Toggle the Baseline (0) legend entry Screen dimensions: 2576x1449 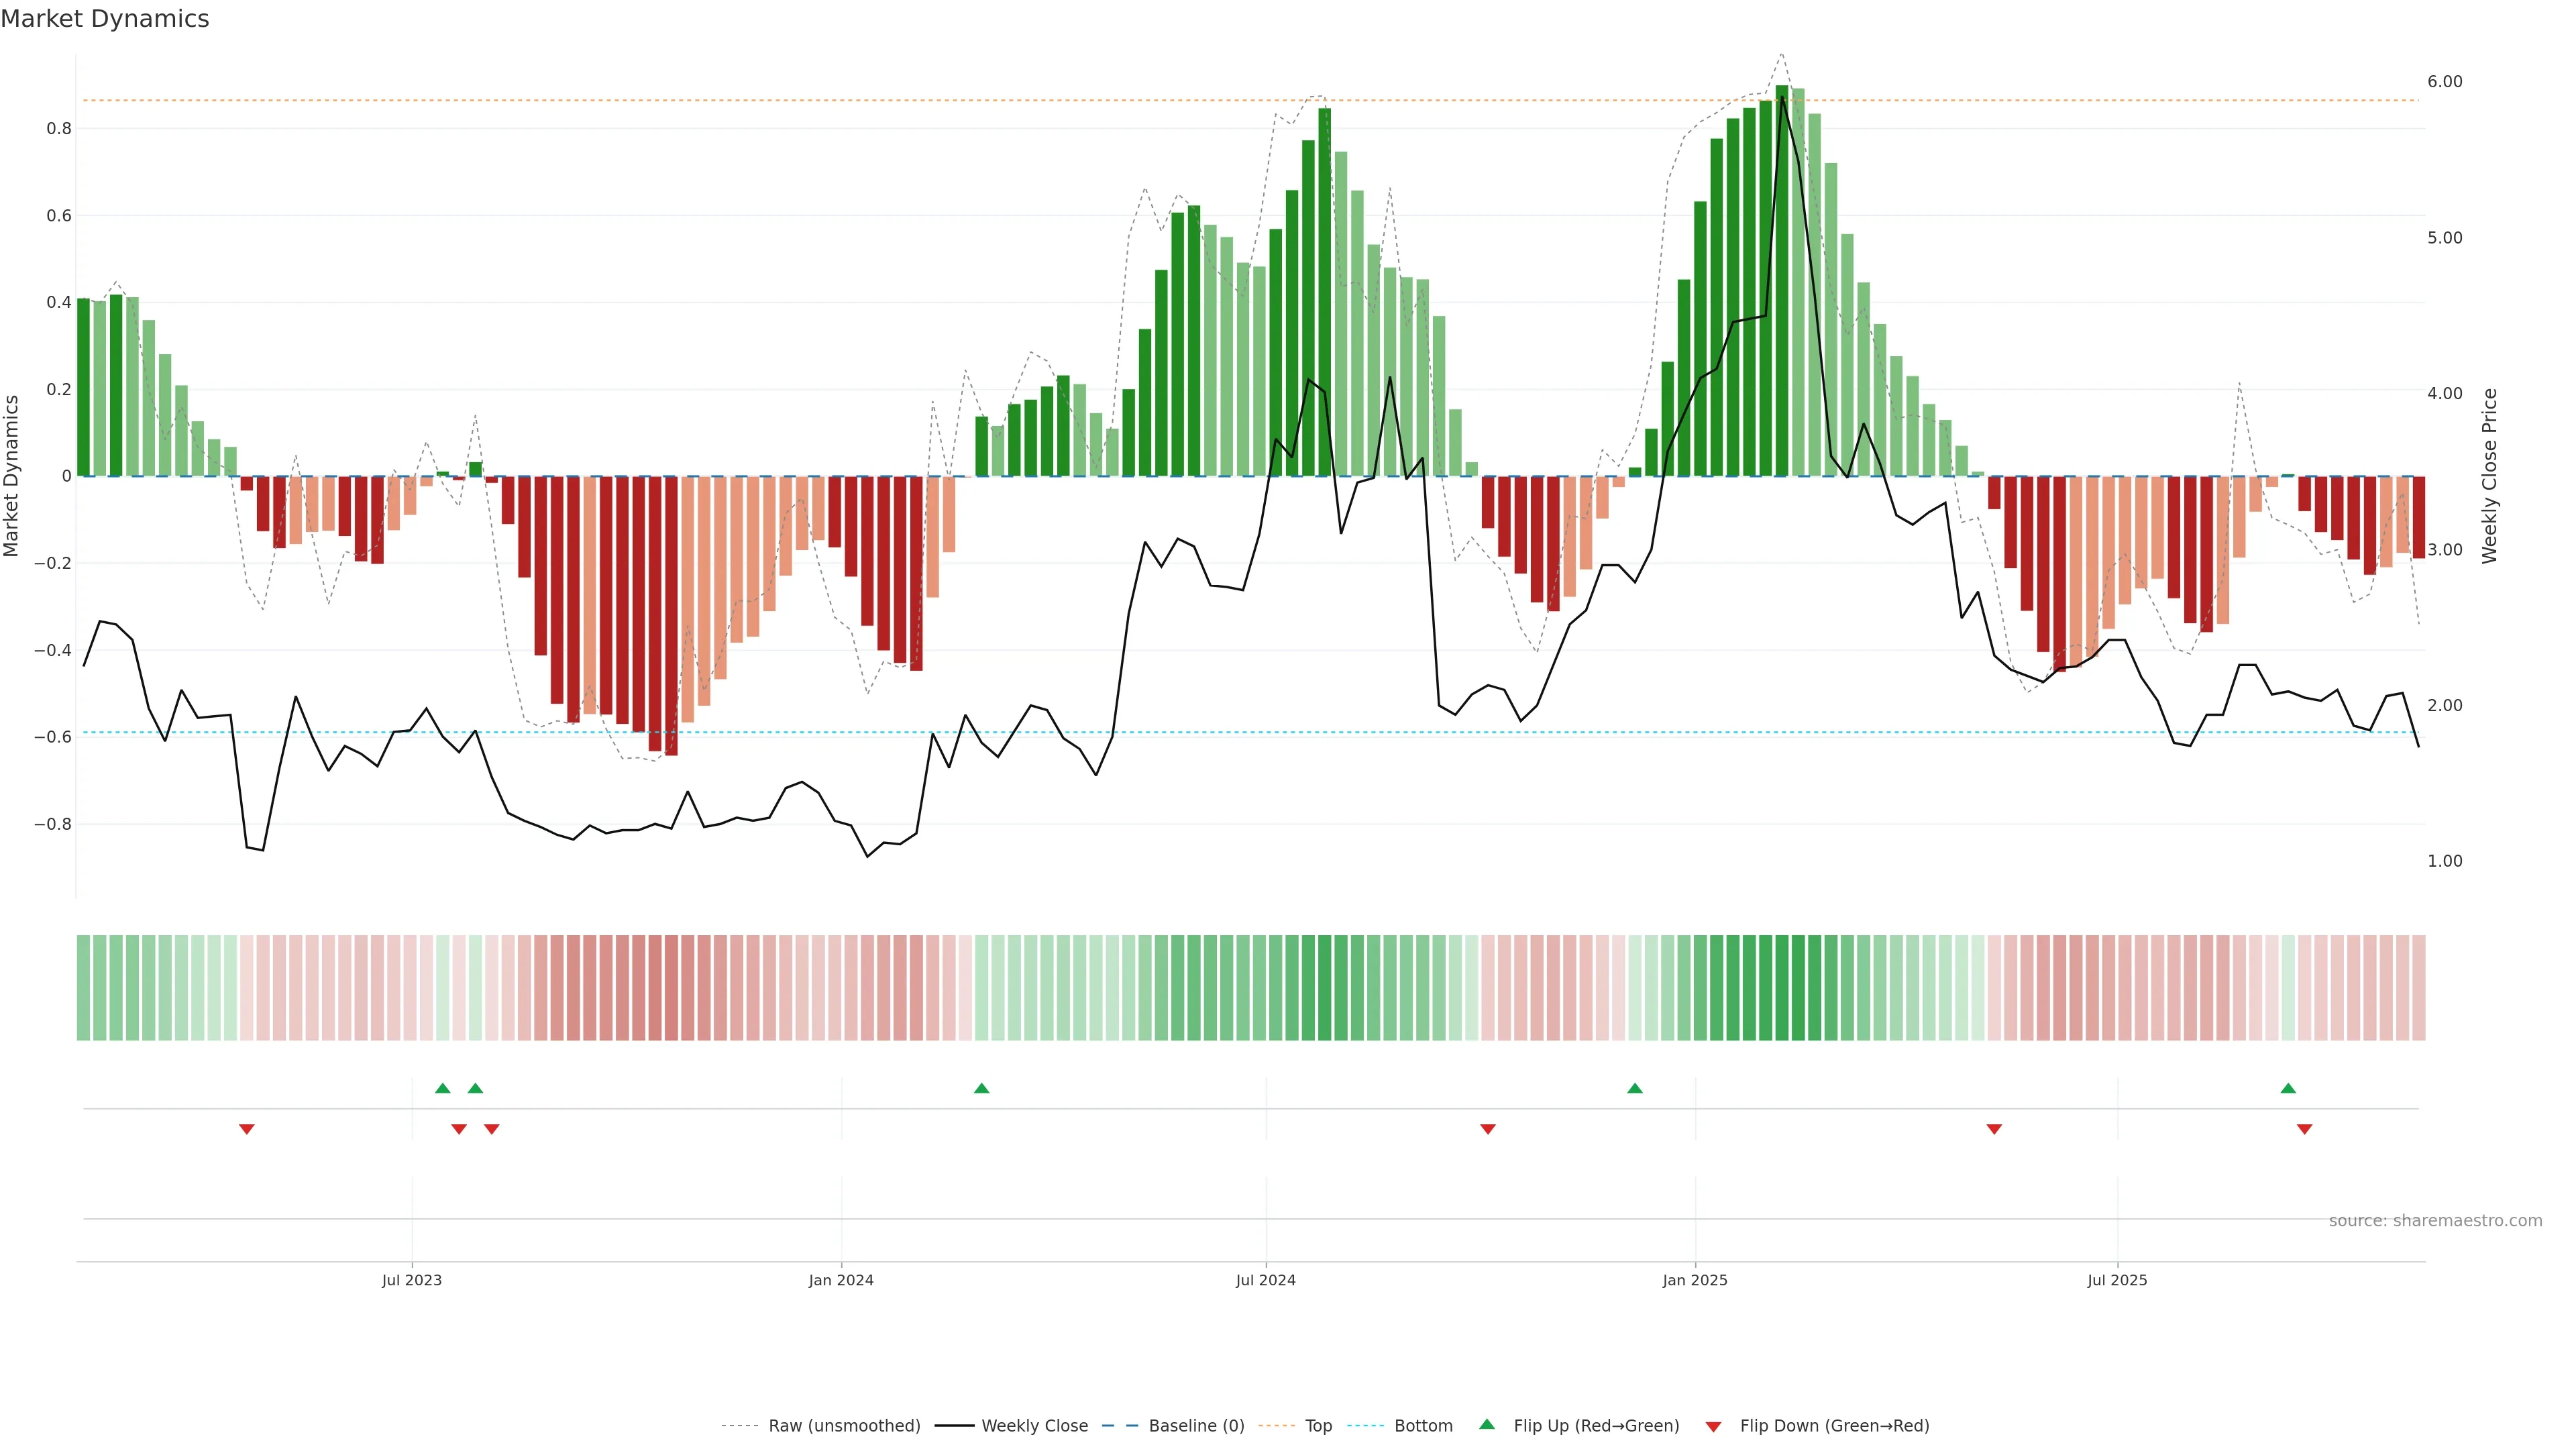(x=1196, y=1426)
